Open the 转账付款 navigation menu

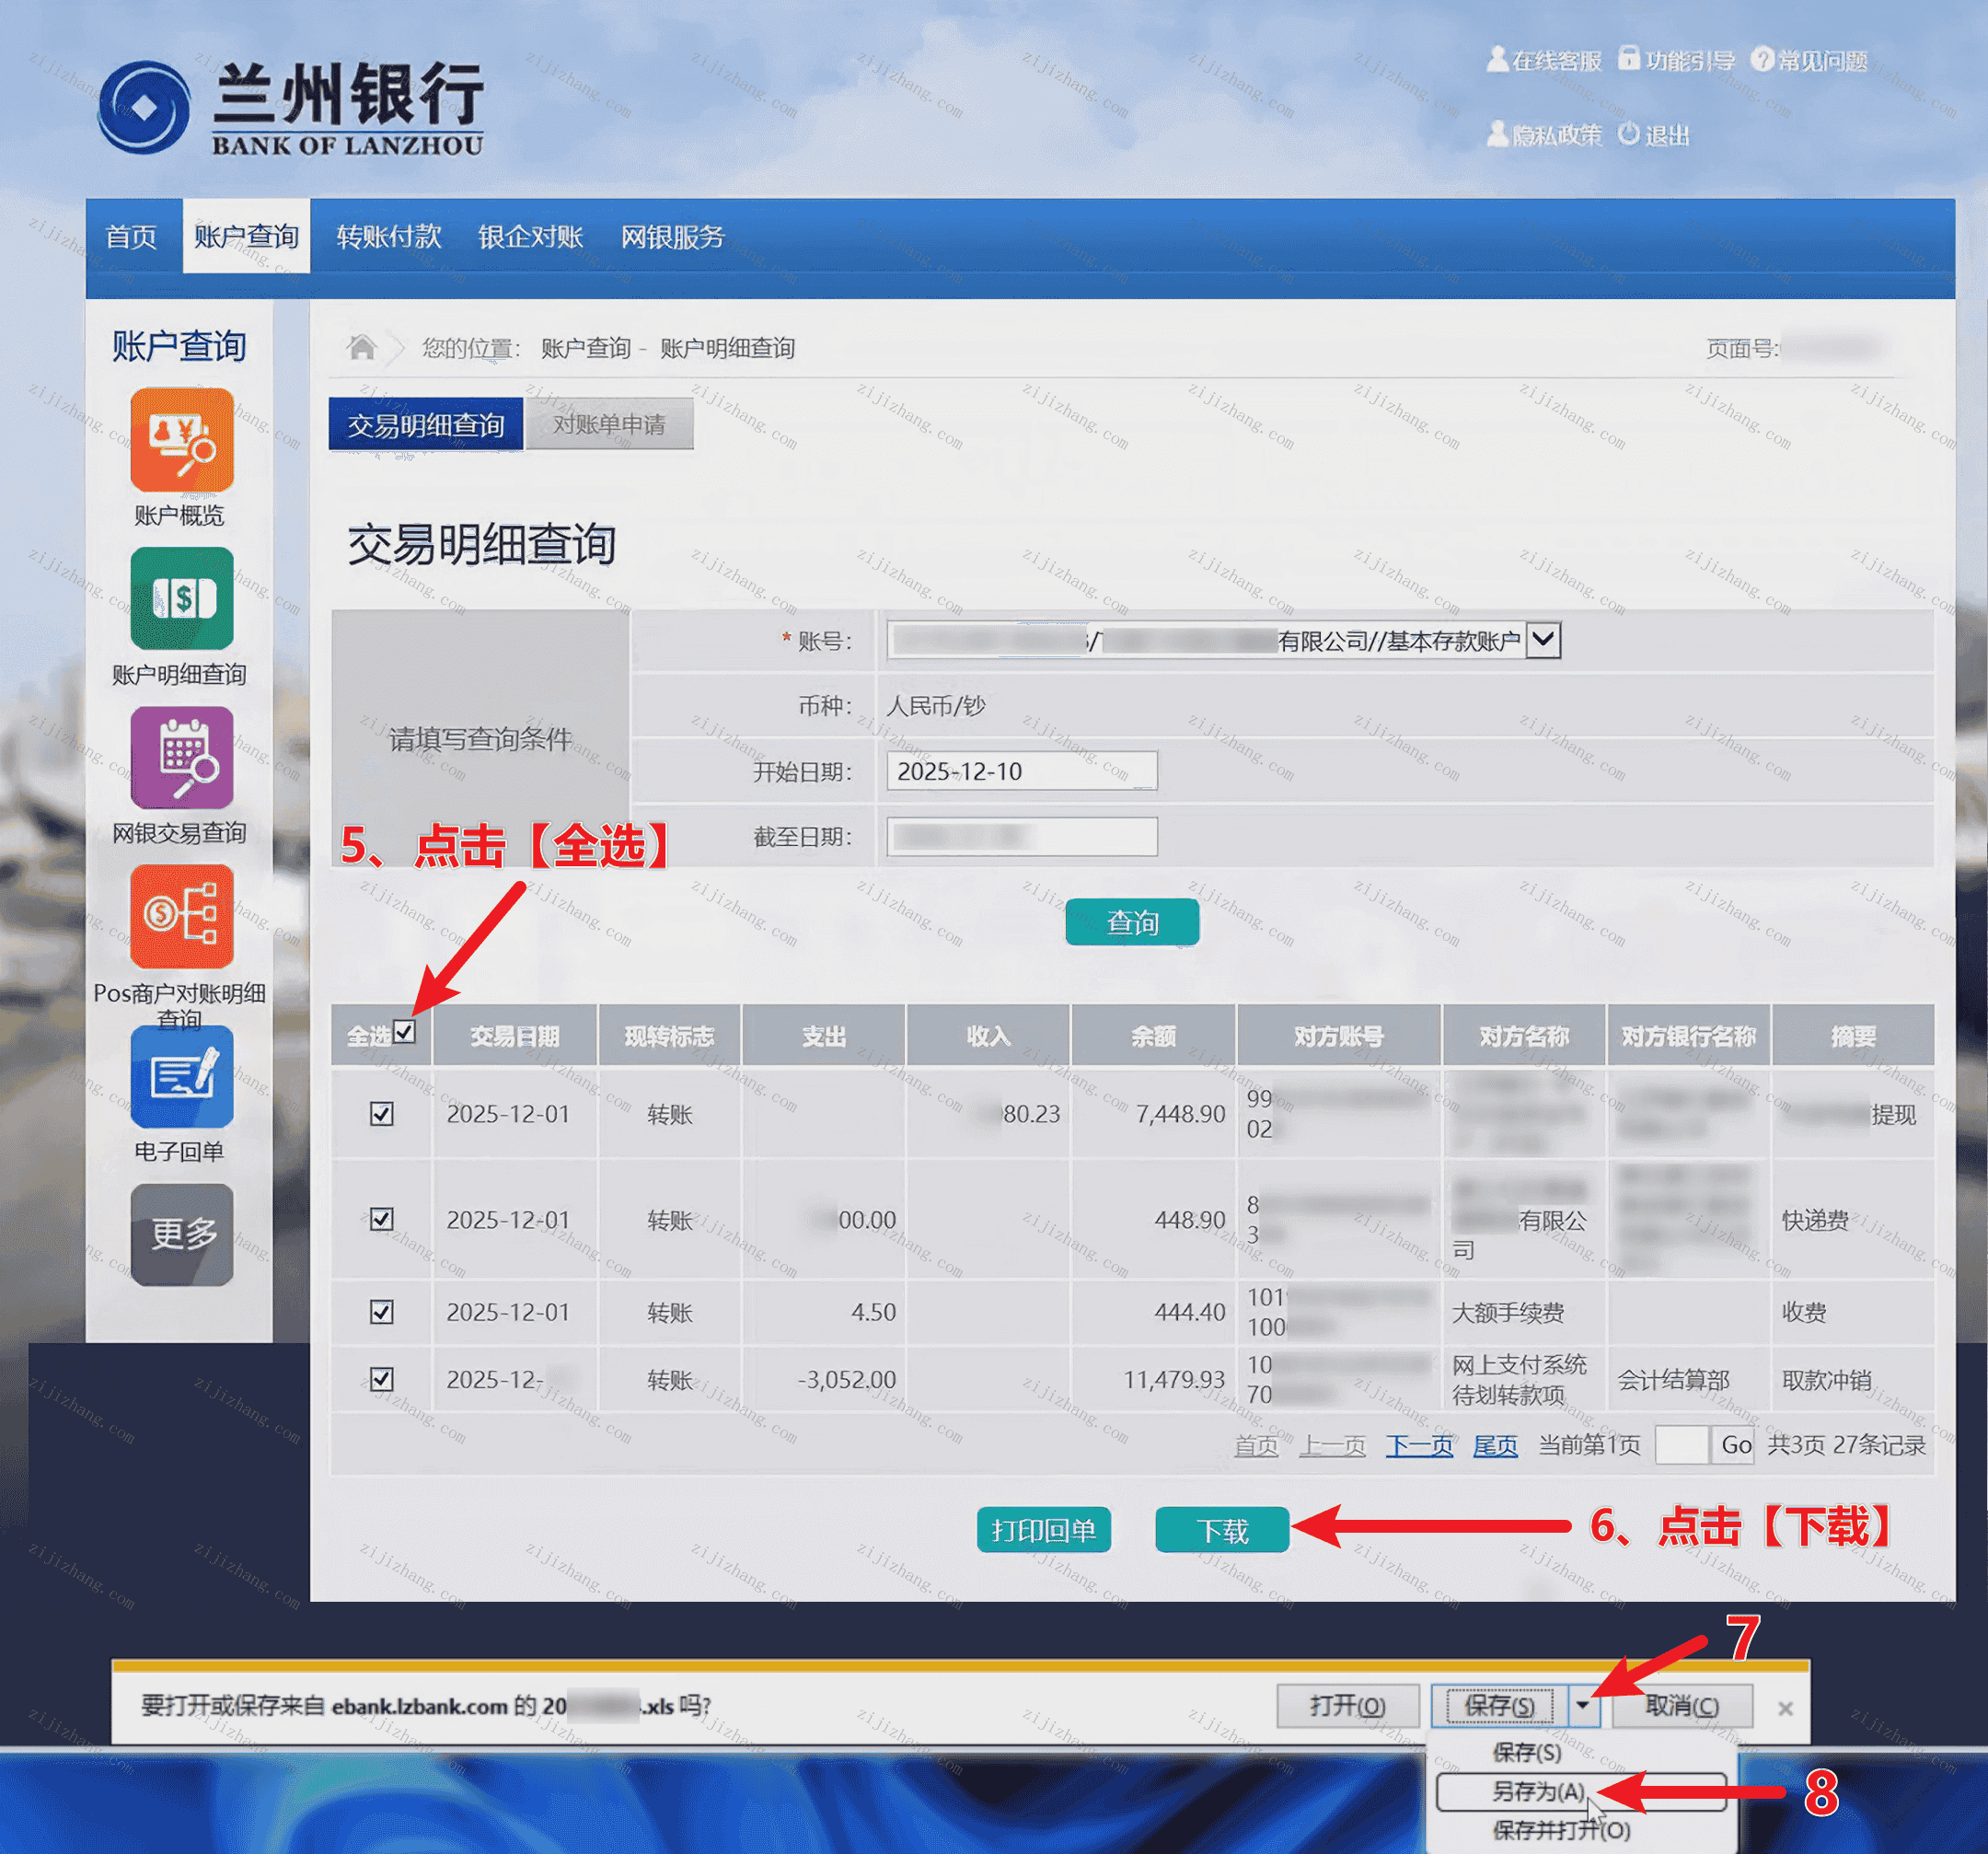(x=388, y=237)
